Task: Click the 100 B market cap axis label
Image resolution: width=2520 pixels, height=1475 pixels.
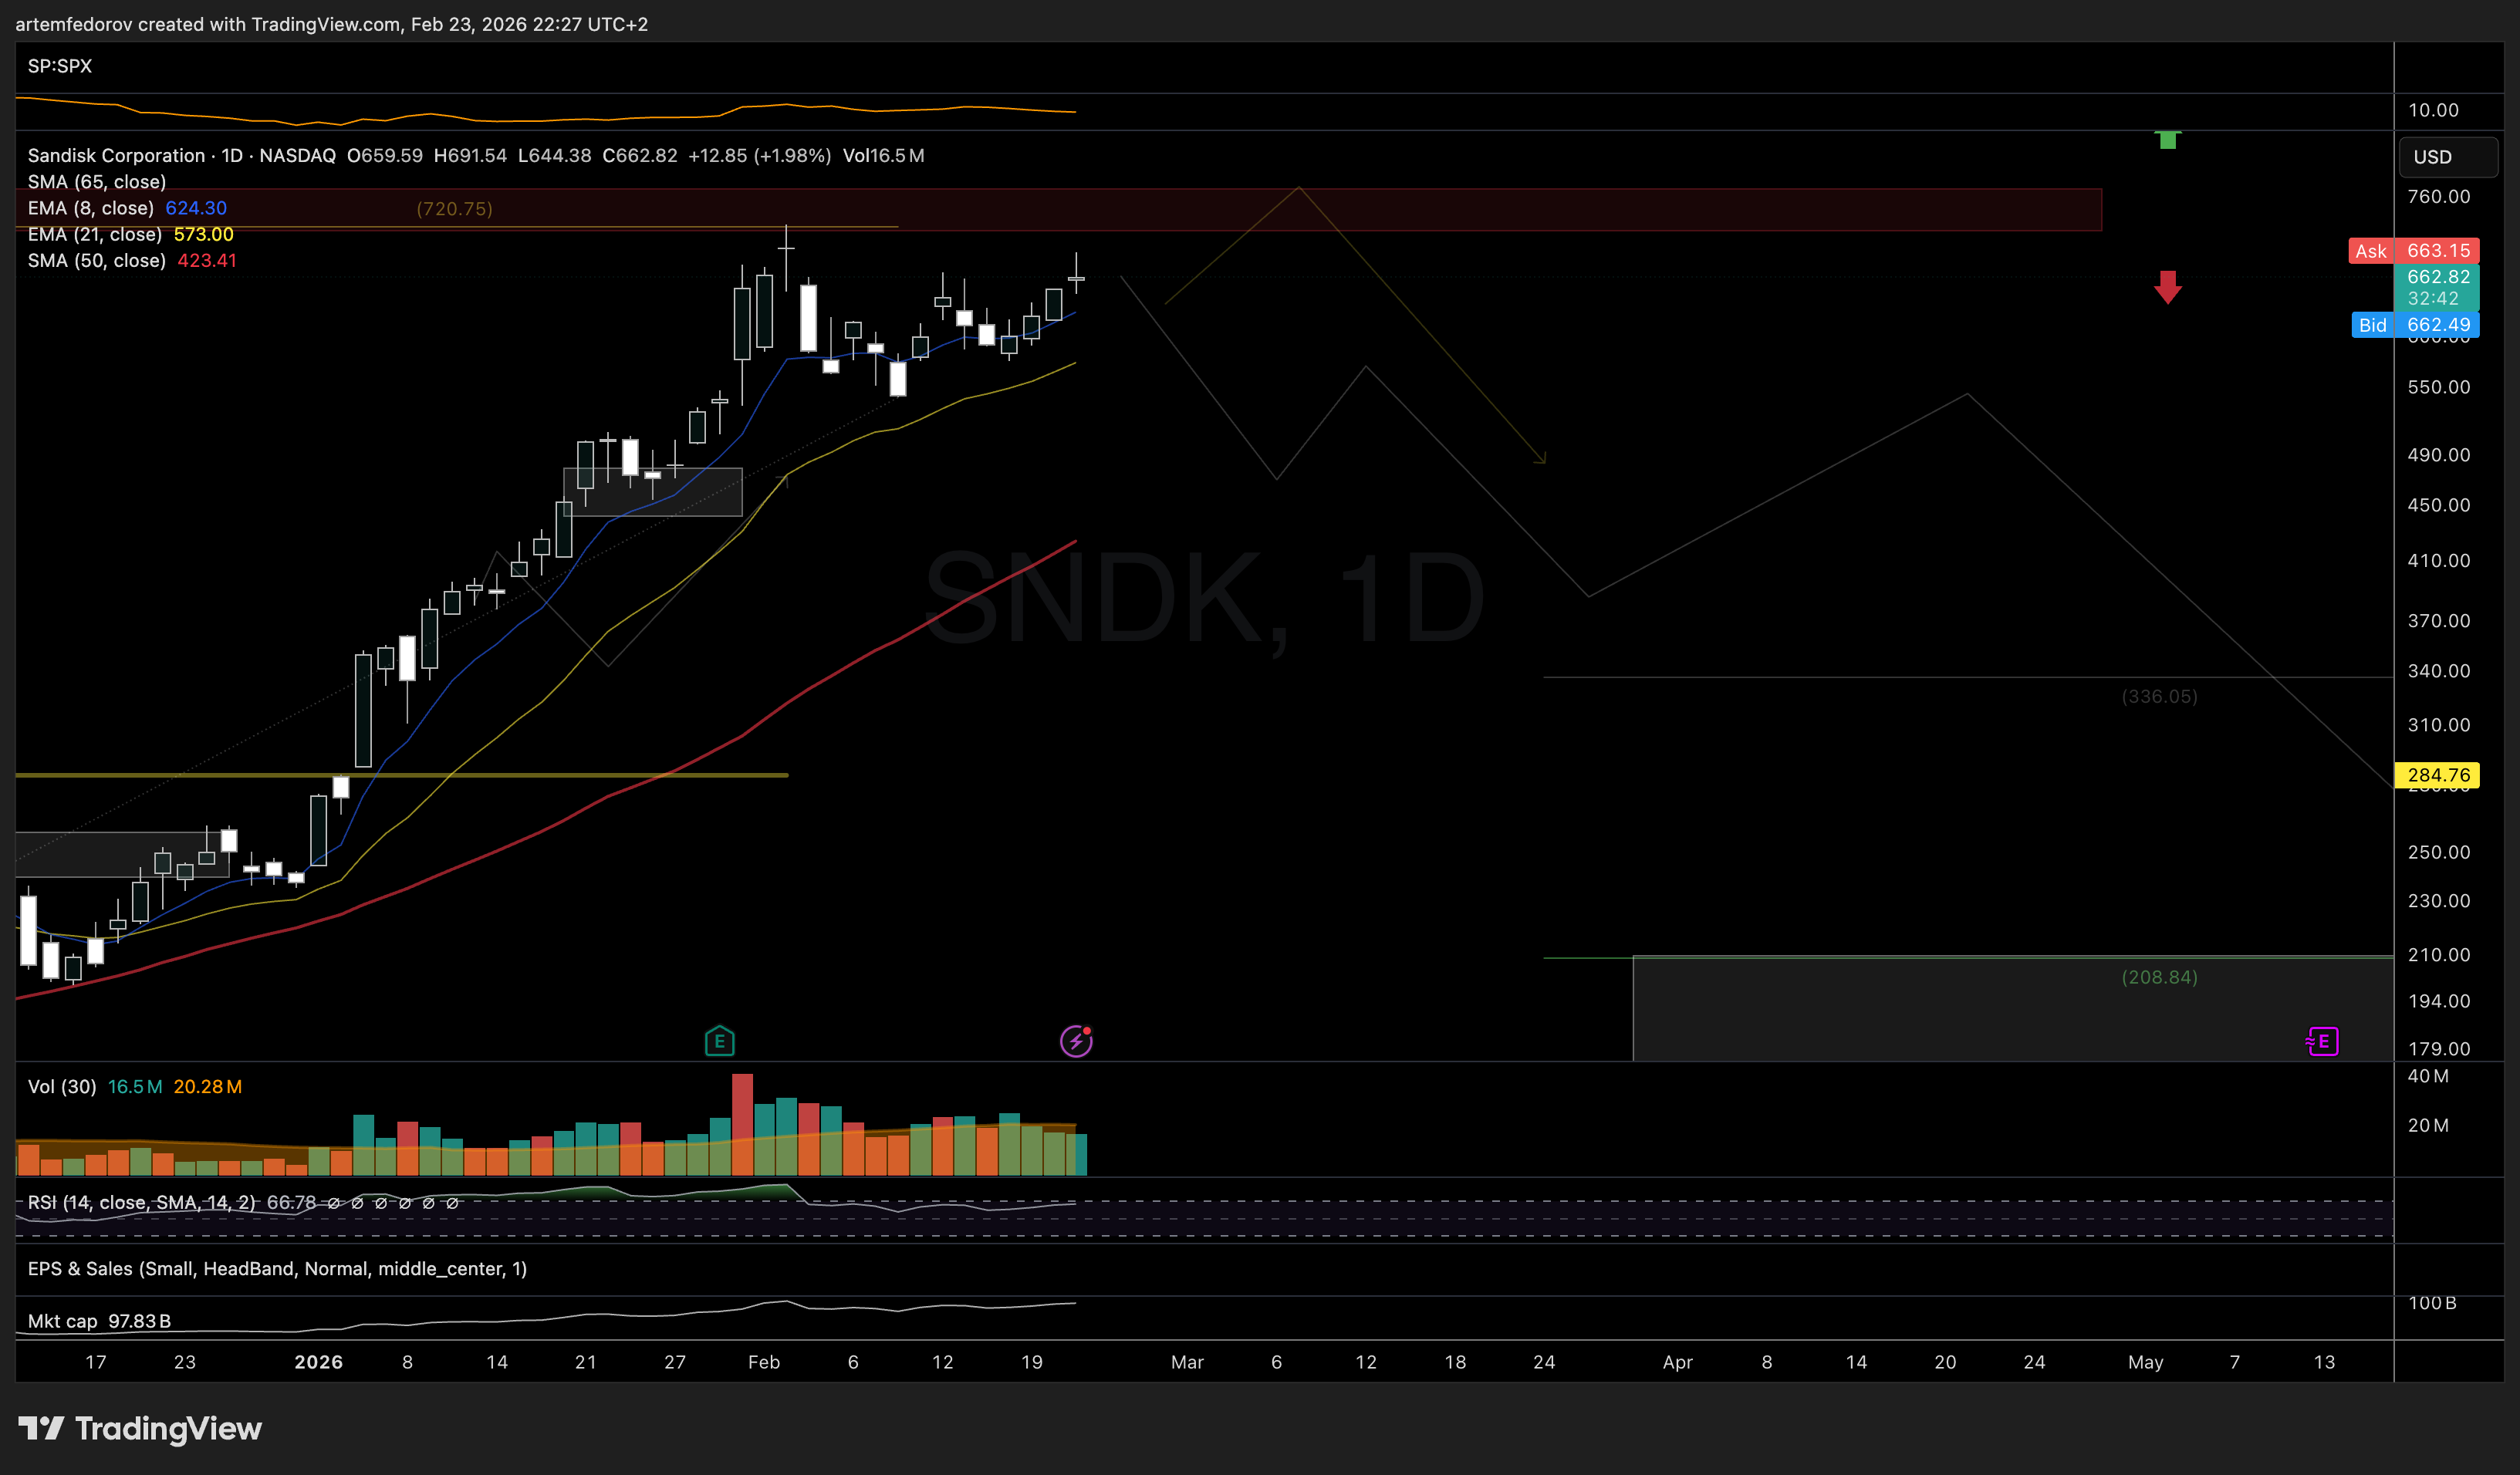Action: [x=2431, y=1302]
